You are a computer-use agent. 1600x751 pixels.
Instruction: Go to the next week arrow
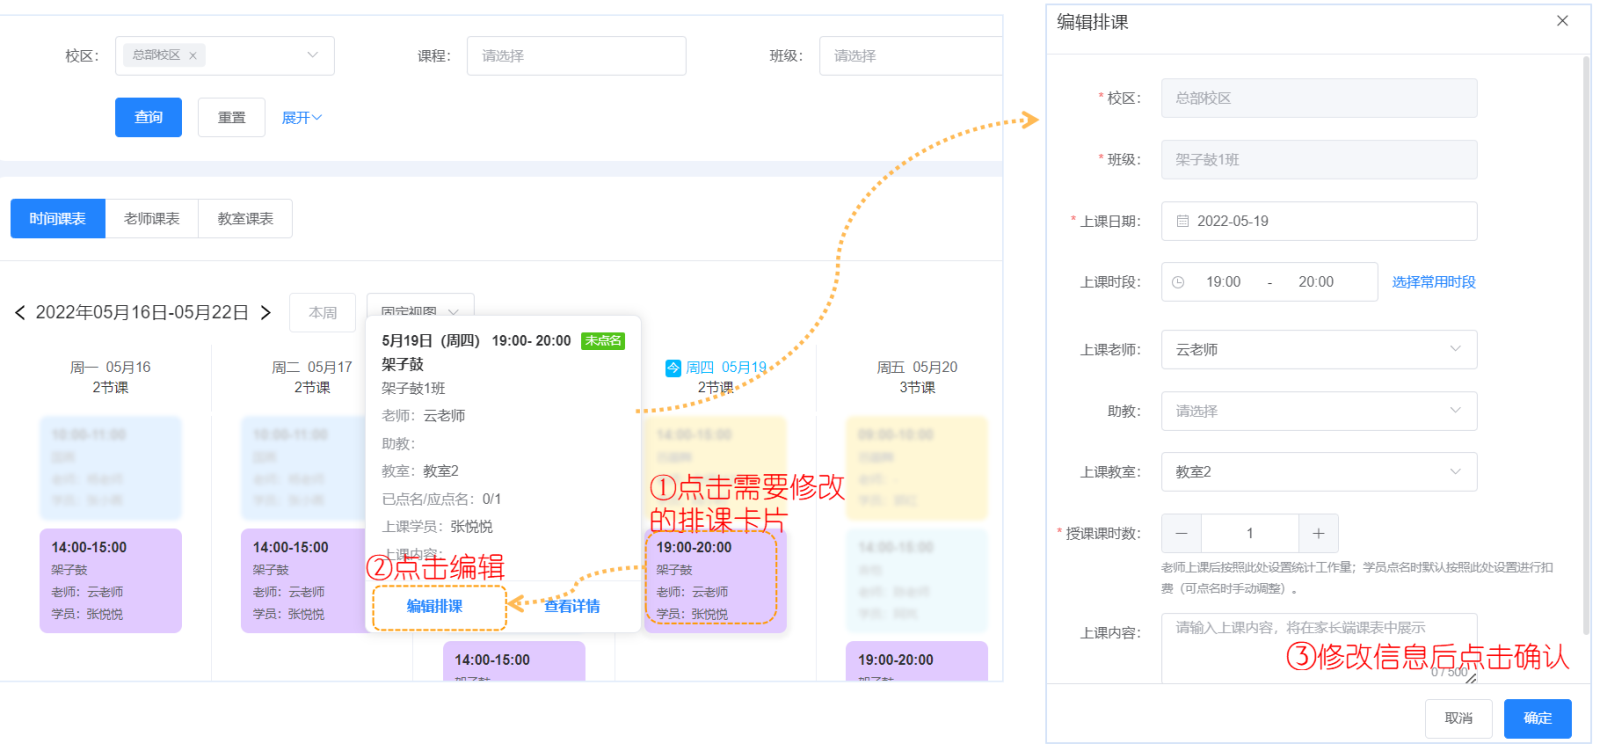[x=265, y=313]
